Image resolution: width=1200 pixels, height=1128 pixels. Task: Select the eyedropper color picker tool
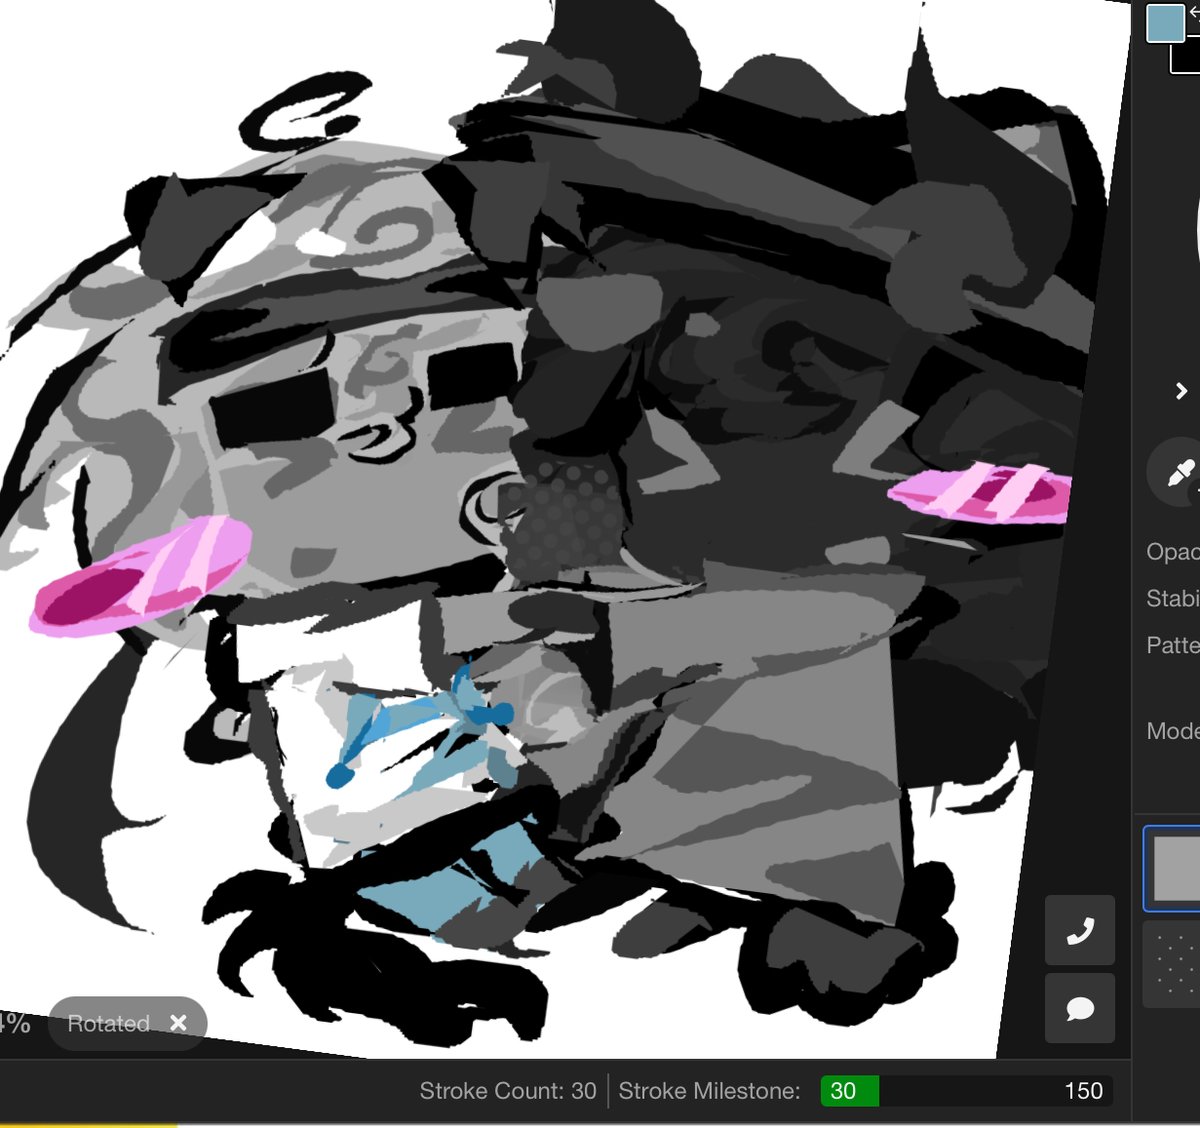click(1179, 473)
